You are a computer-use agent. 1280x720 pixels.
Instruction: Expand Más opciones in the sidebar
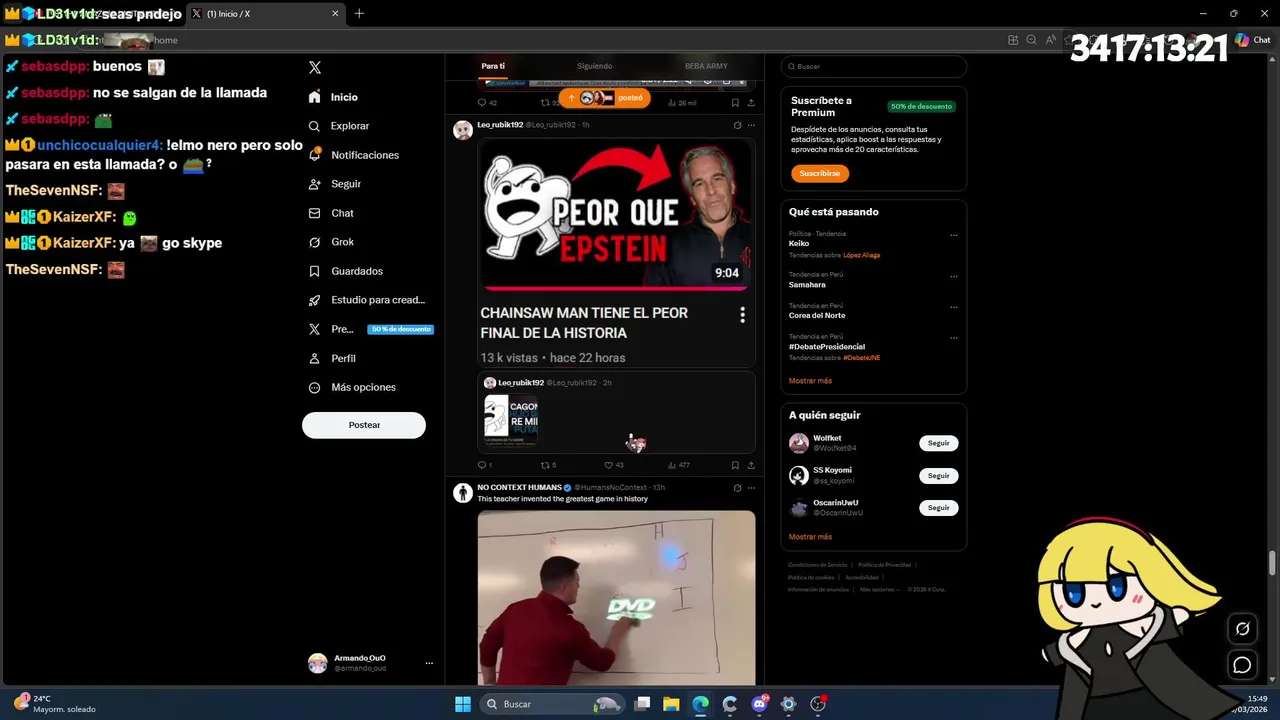pyautogui.click(x=351, y=387)
